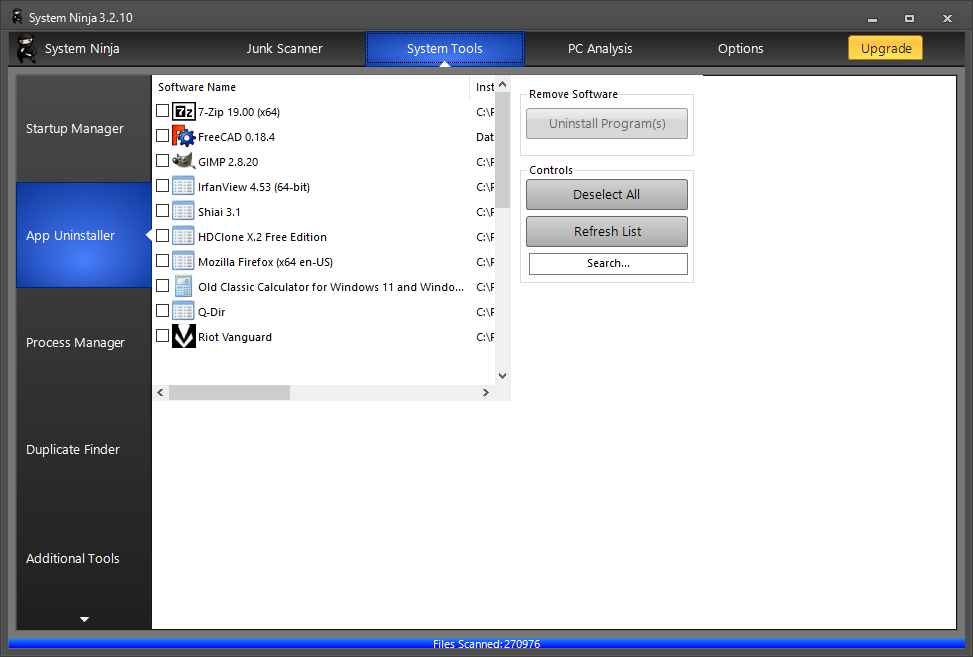The image size is (973, 657).
Task: Click the FreeCAD gear icon
Action: (184, 136)
